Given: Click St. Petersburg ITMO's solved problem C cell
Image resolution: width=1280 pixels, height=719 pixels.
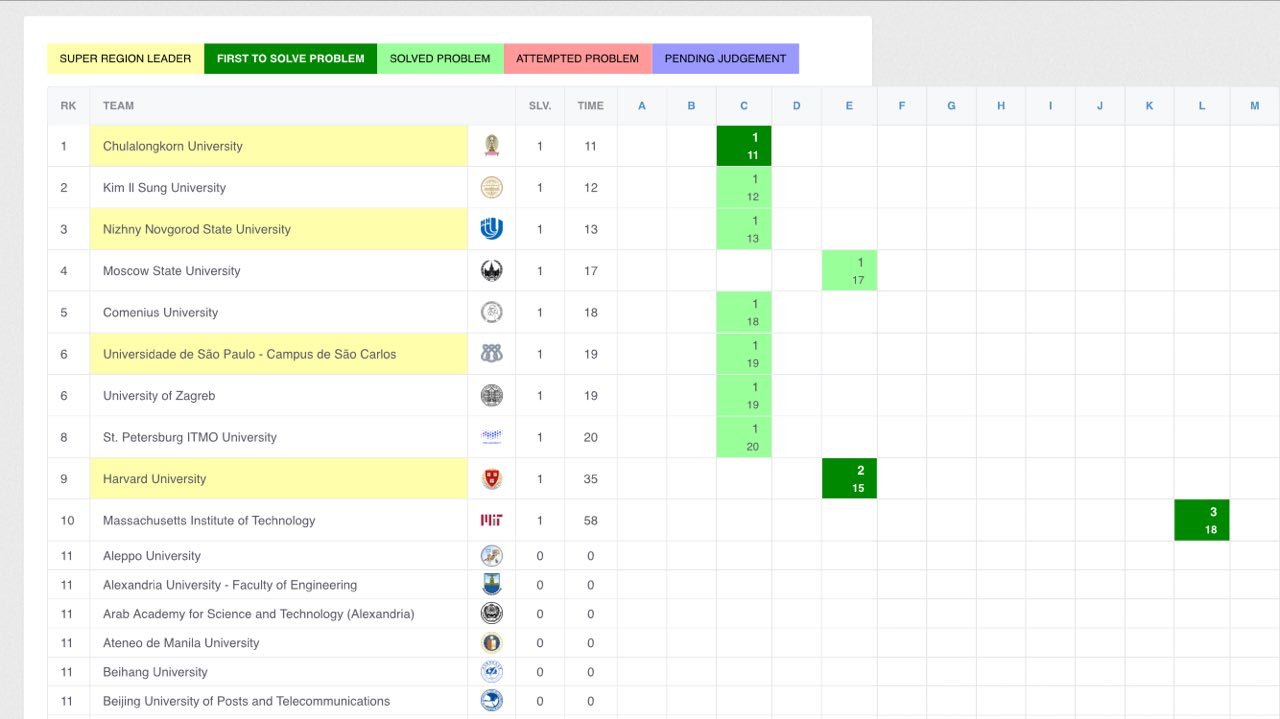Looking at the screenshot, I should [x=744, y=437].
